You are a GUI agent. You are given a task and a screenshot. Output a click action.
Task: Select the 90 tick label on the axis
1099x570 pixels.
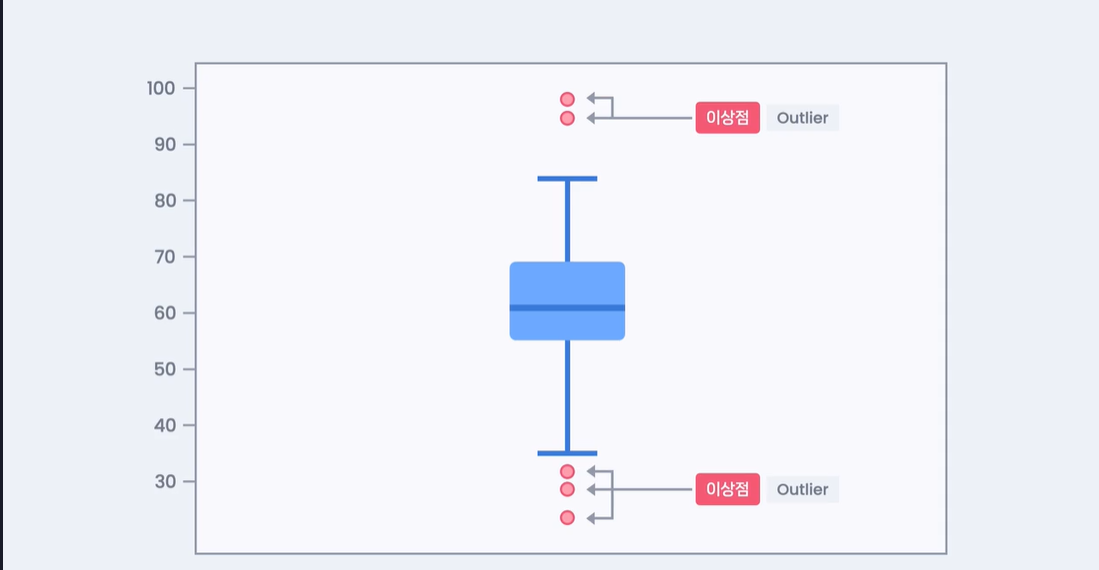(x=165, y=144)
